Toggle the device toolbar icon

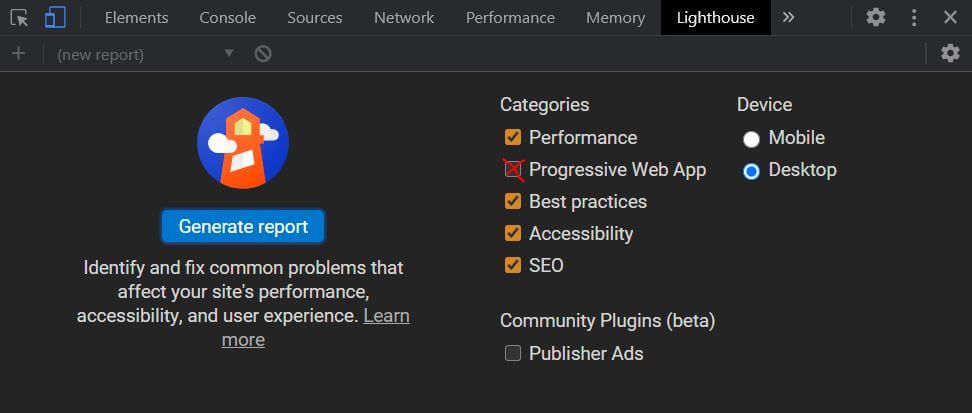[x=55, y=18]
